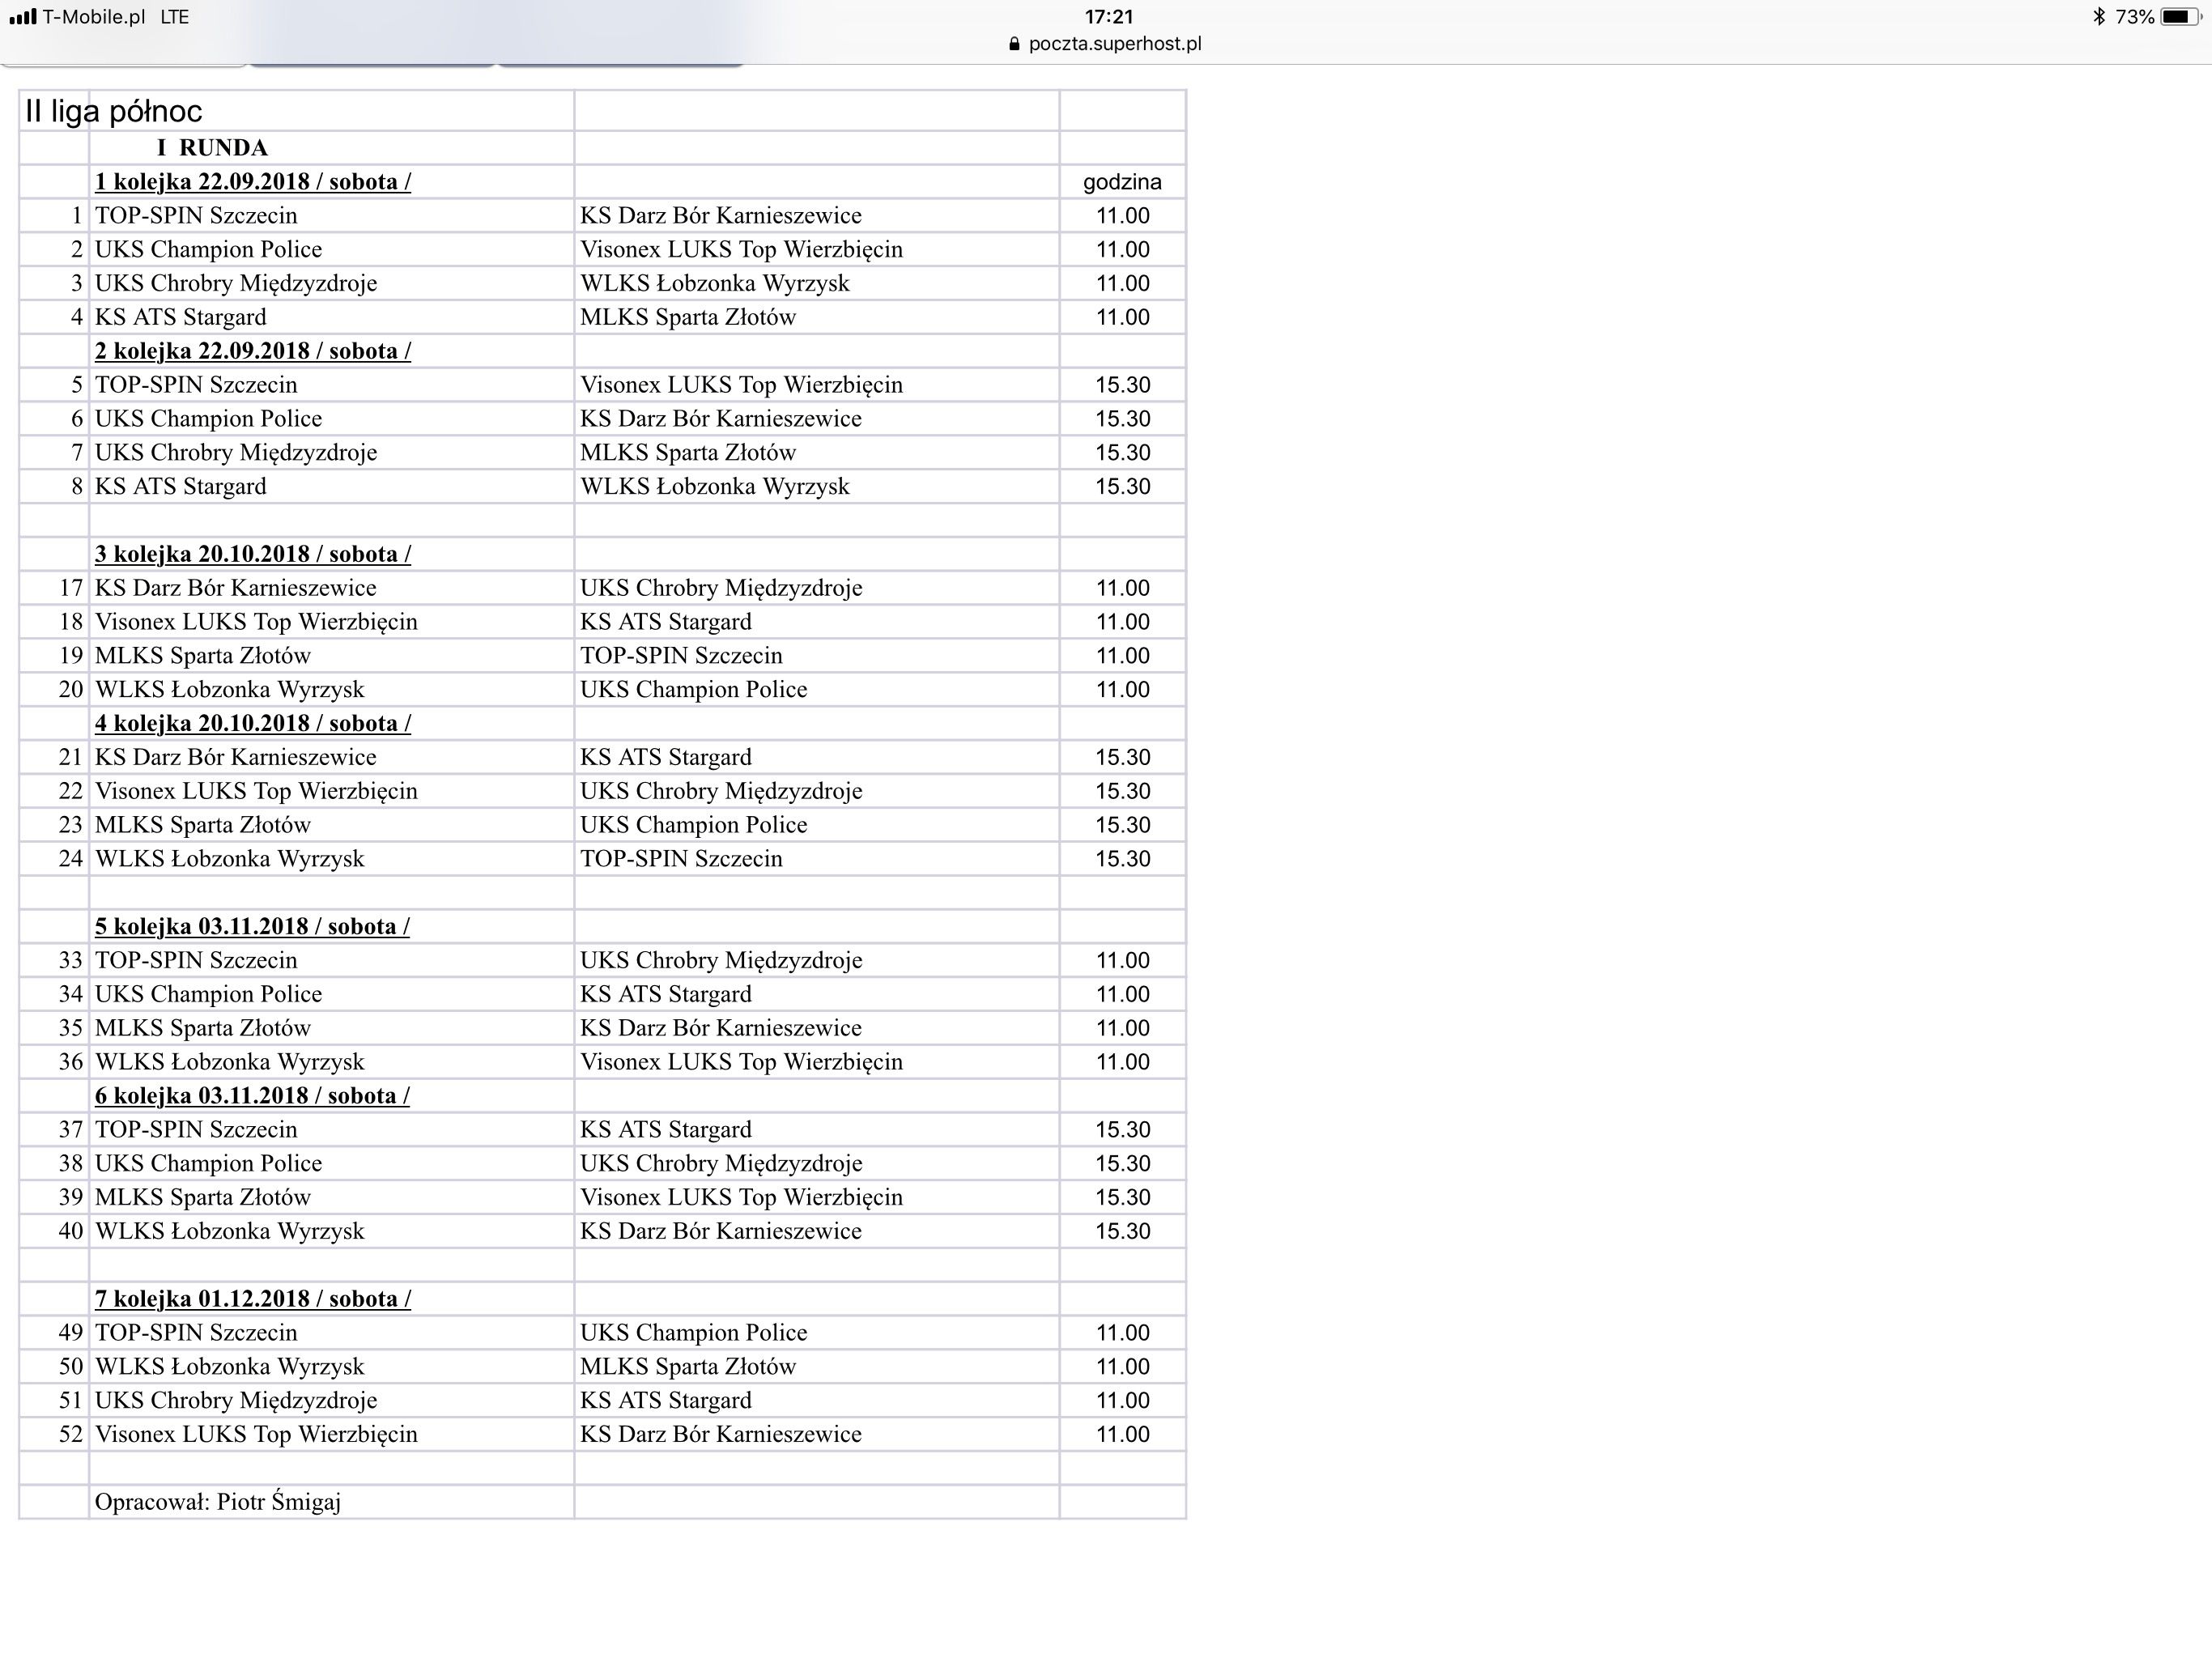Select KS ATS Stargard in match 37

pos(666,1130)
